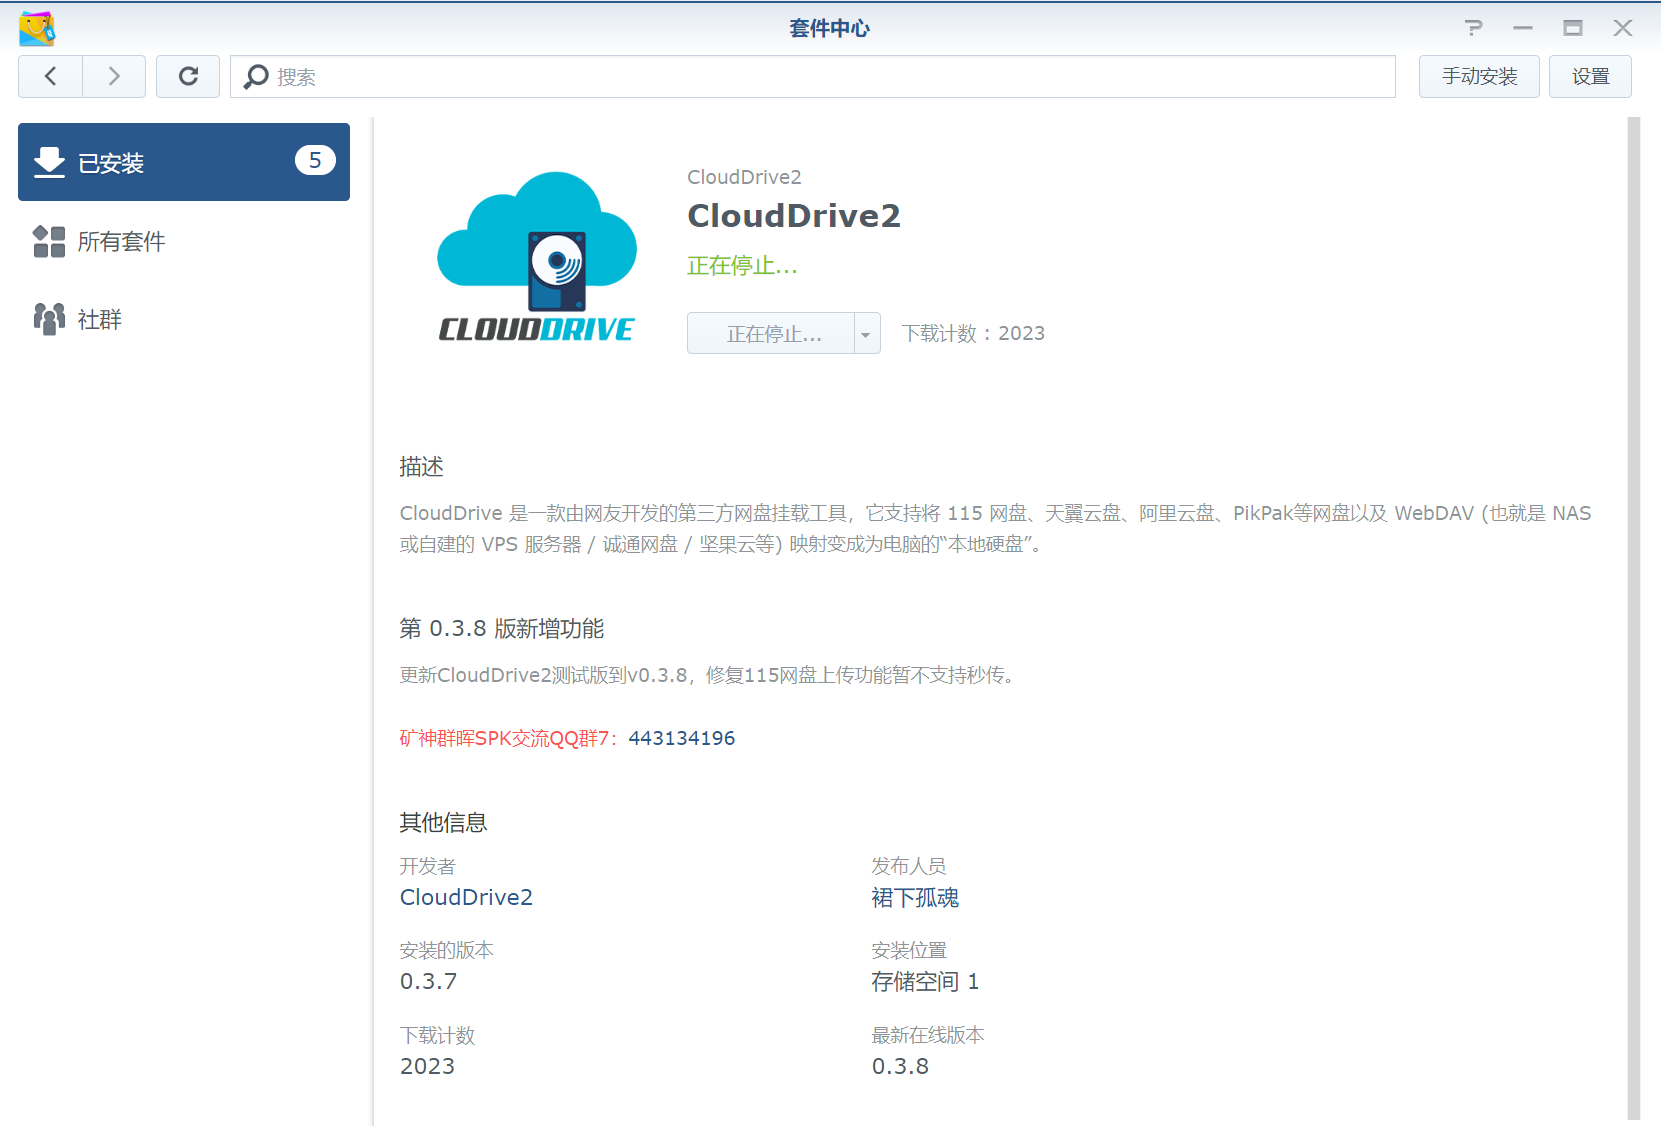Click the Package Center app icon

[37, 28]
